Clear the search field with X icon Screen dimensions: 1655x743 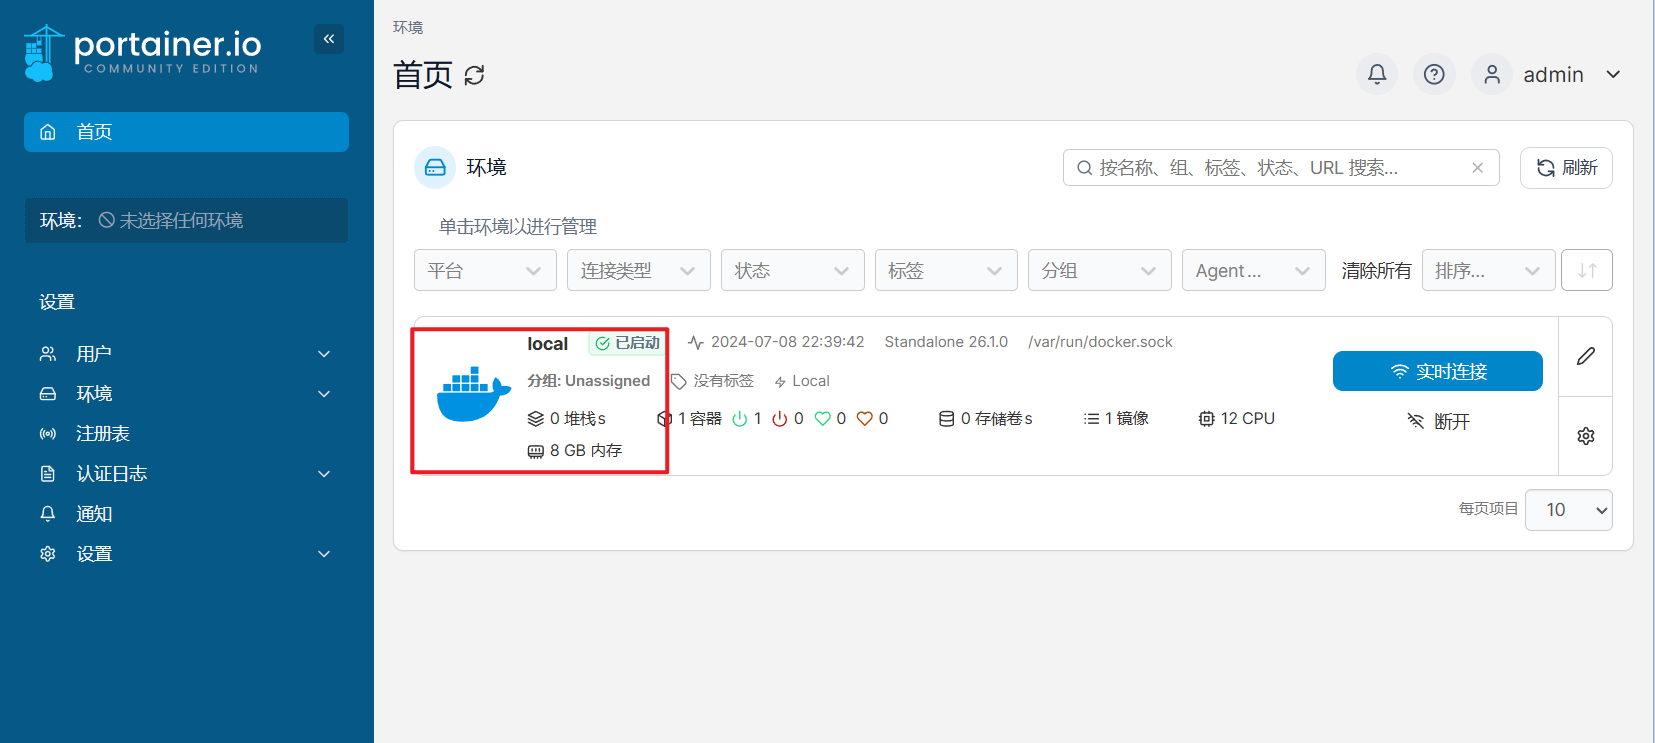click(x=1477, y=168)
